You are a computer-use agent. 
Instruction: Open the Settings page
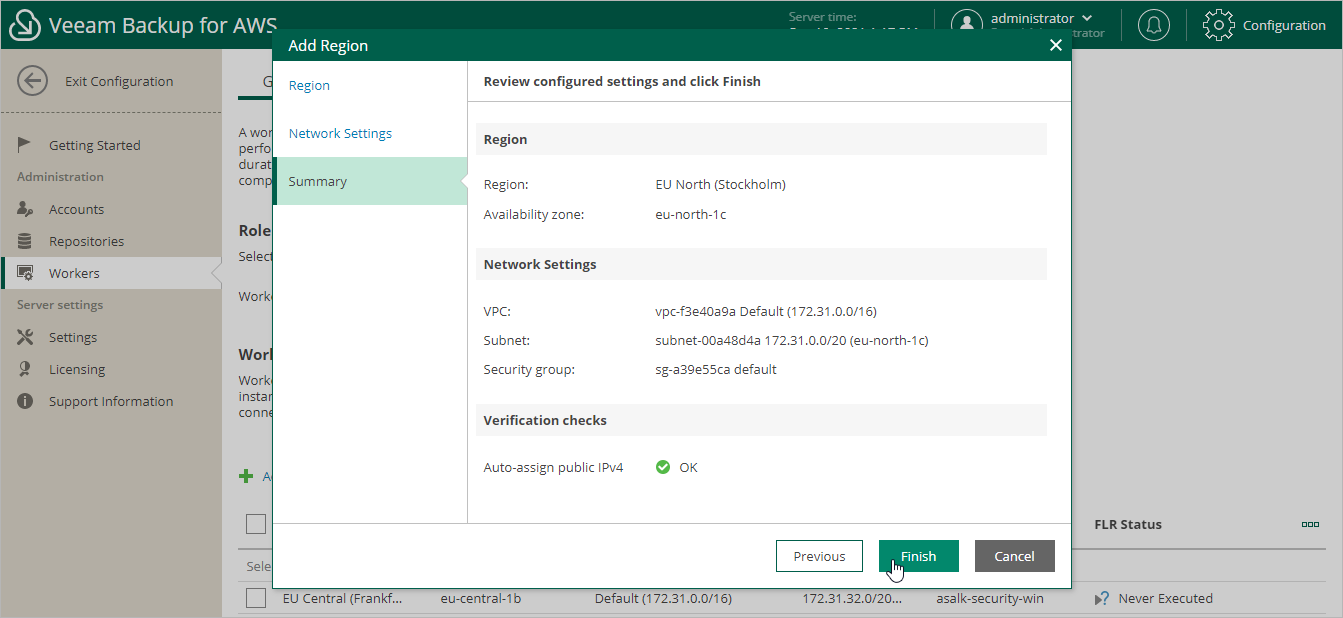pos(73,337)
